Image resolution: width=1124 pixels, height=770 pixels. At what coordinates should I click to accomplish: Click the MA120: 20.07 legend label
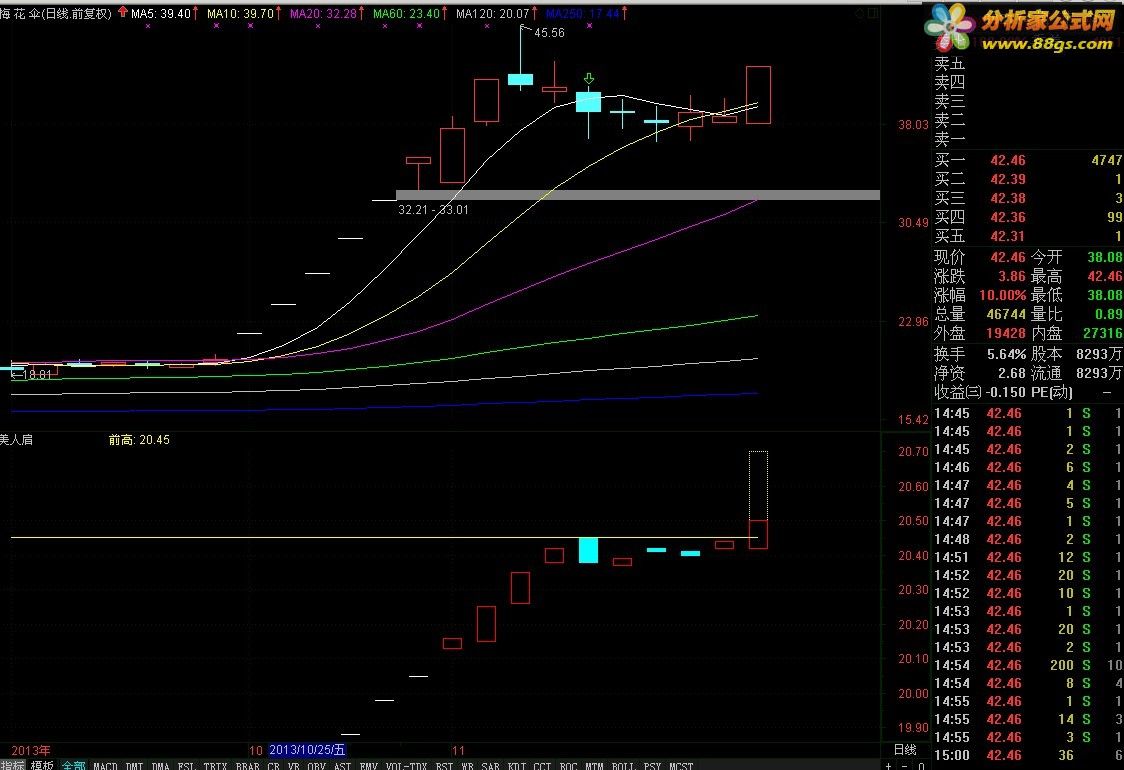tap(492, 13)
